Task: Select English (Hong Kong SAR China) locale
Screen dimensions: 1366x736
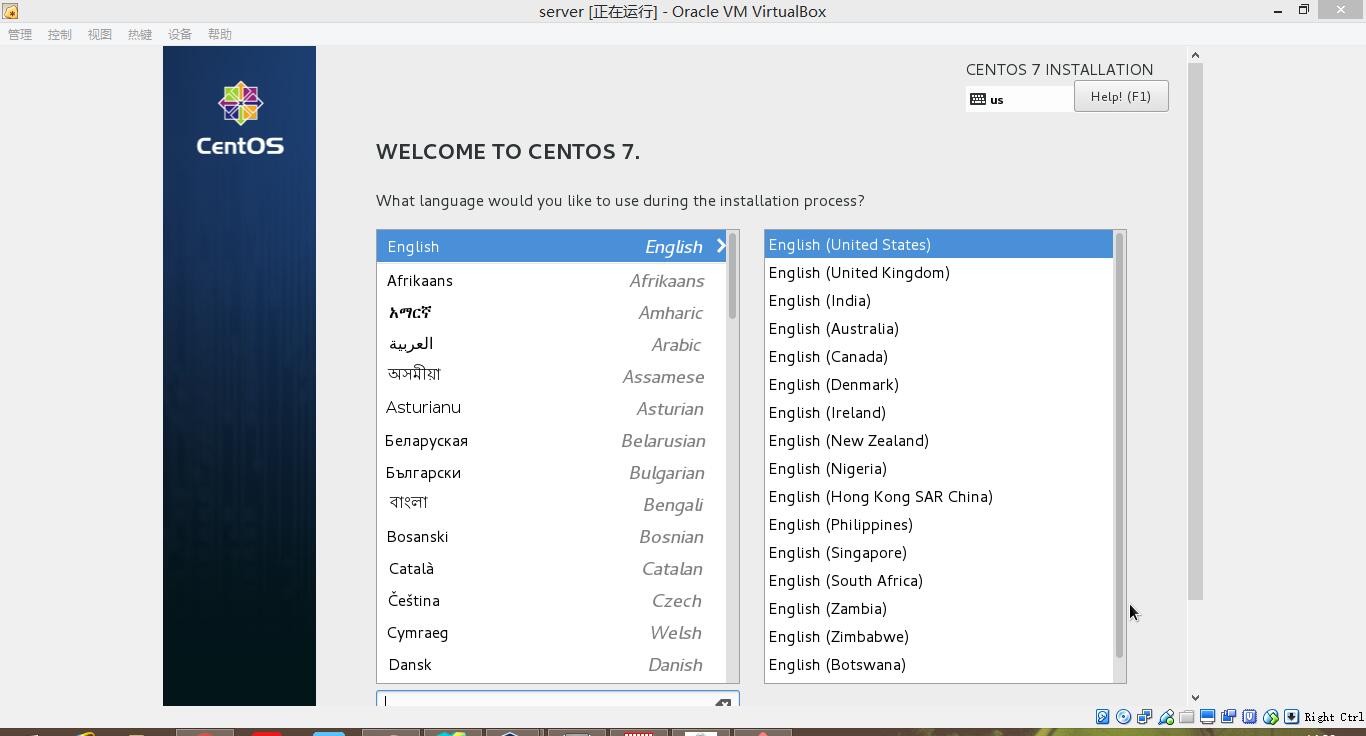Action: coord(939,496)
